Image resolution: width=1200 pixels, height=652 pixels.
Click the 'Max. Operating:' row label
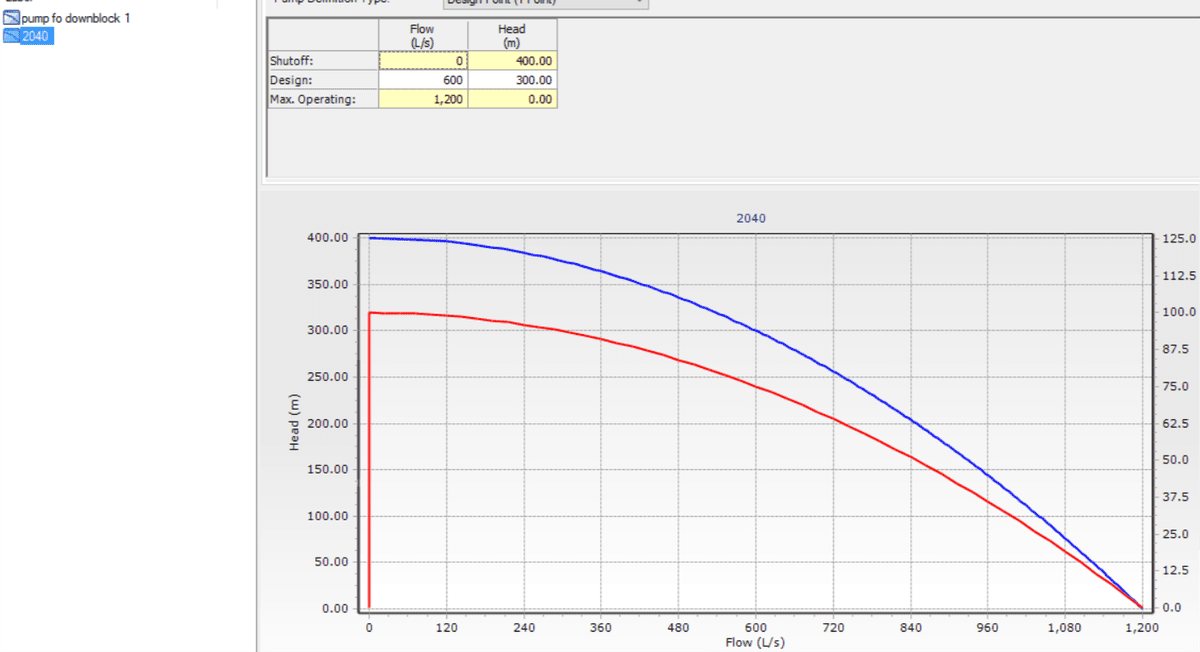click(x=322, y=99)
